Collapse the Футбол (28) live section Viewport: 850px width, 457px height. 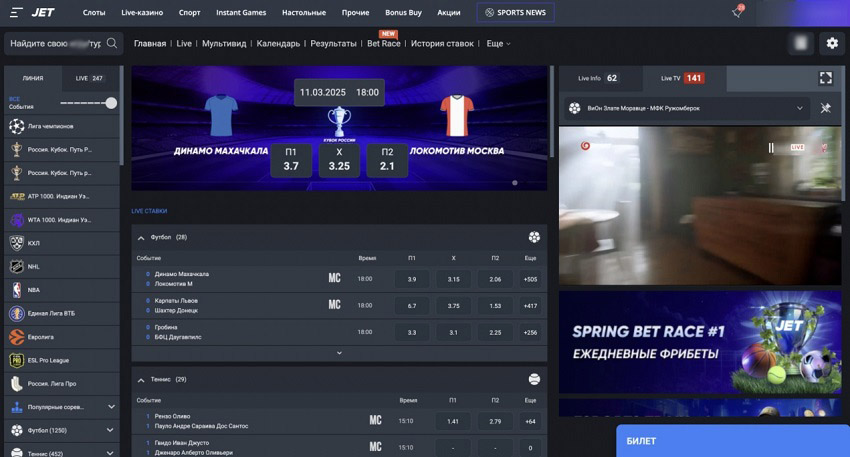click(x=141, y=237)
